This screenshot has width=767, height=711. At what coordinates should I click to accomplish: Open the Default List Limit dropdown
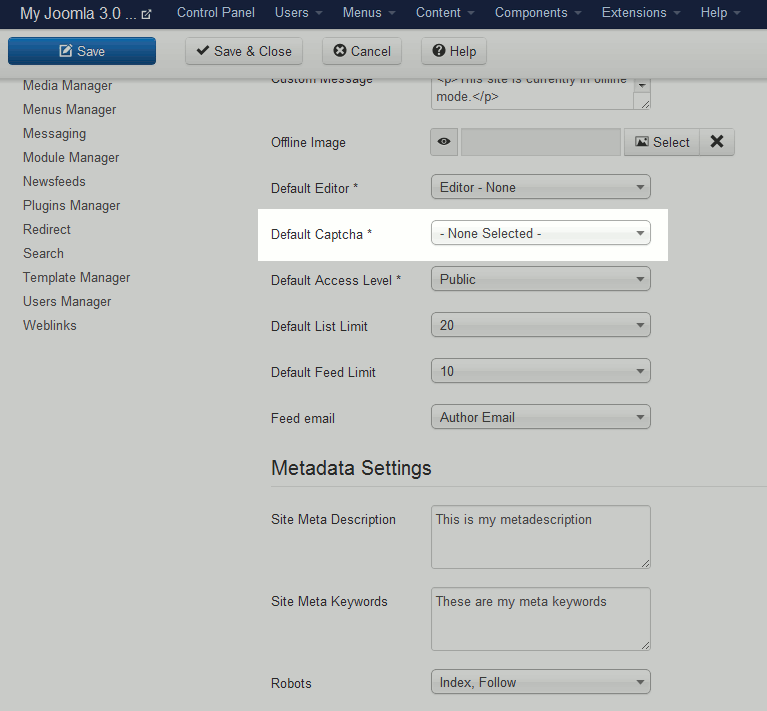pyautogui.click(x=540, y=325)
